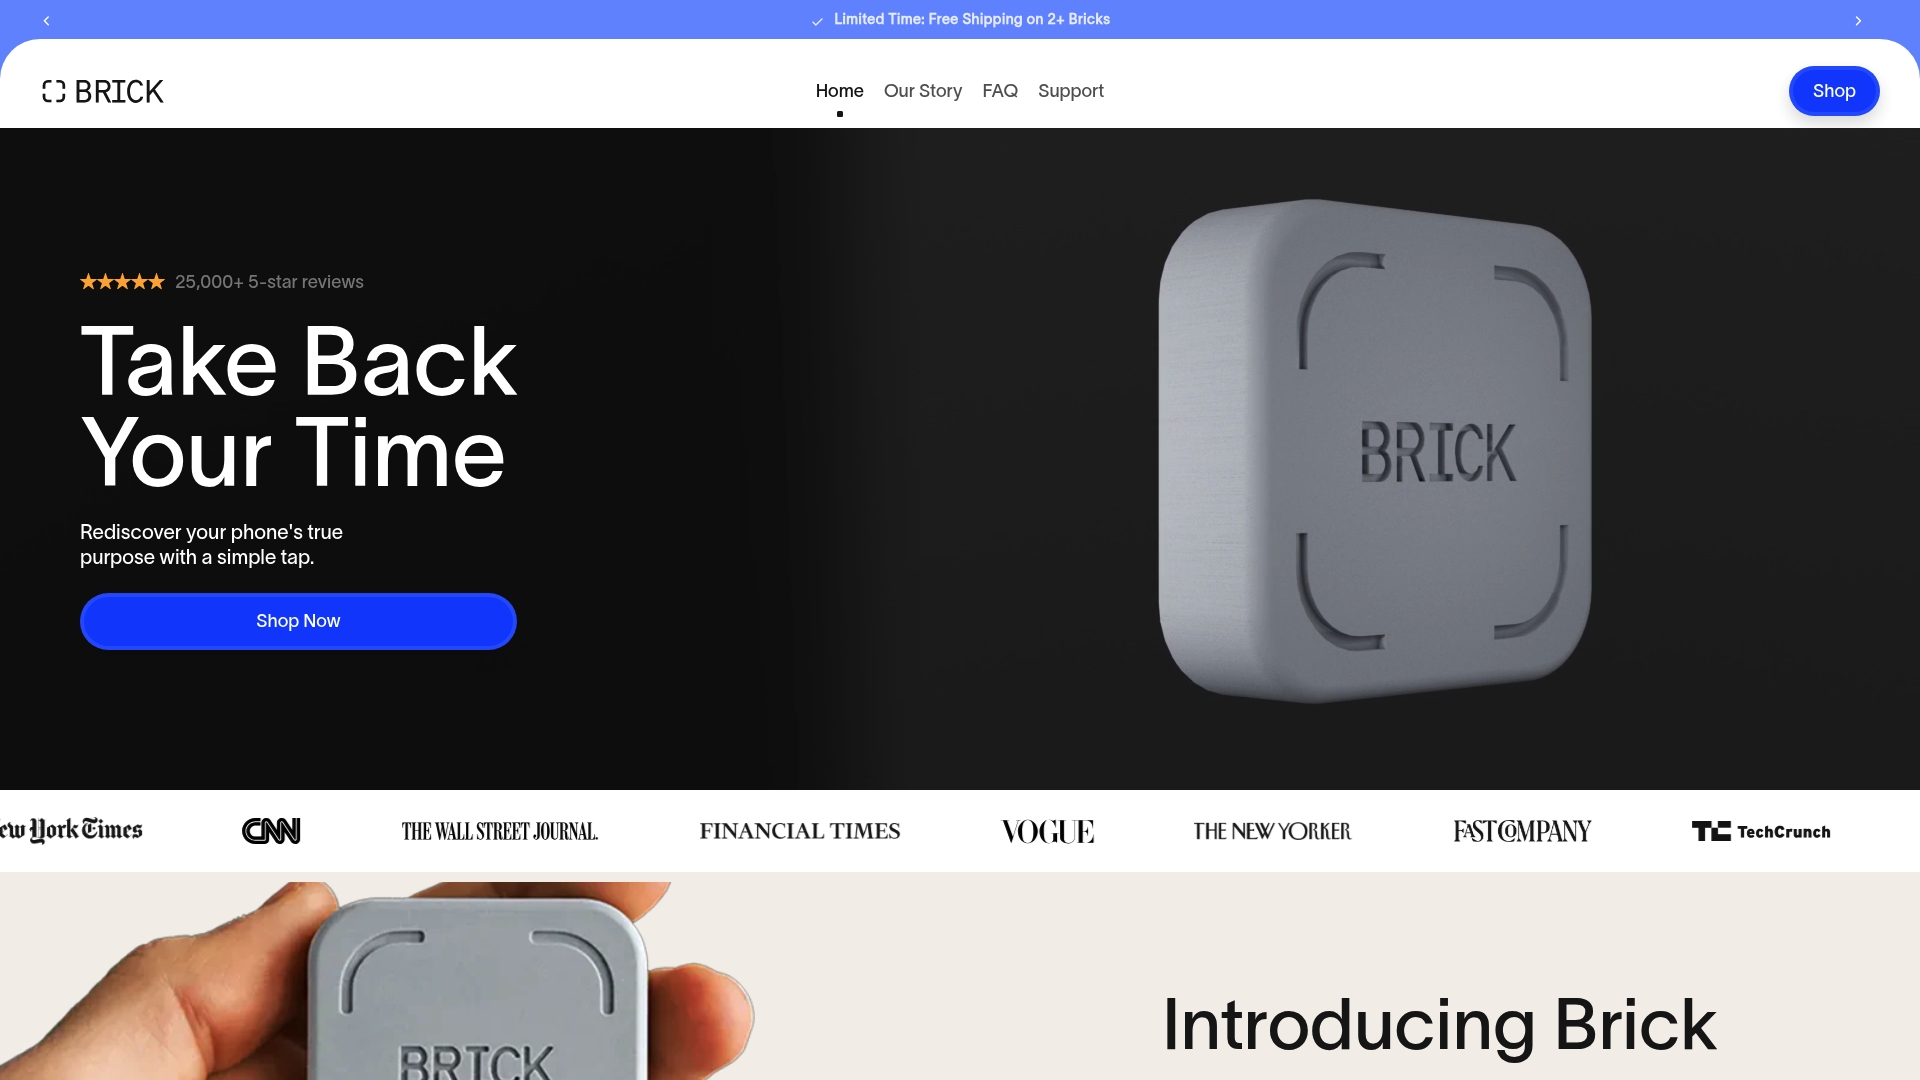Click the five-star rating icons
1920x1080 pixels.
122,282
